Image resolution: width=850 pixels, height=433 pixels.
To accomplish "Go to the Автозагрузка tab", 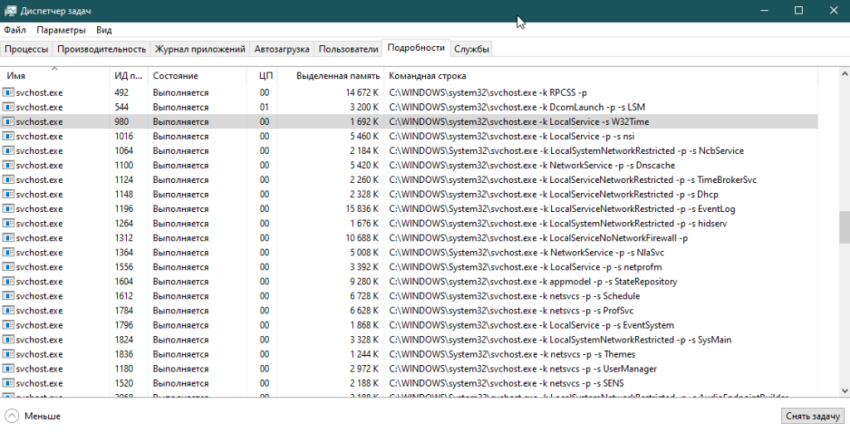I will click(282, 49).
